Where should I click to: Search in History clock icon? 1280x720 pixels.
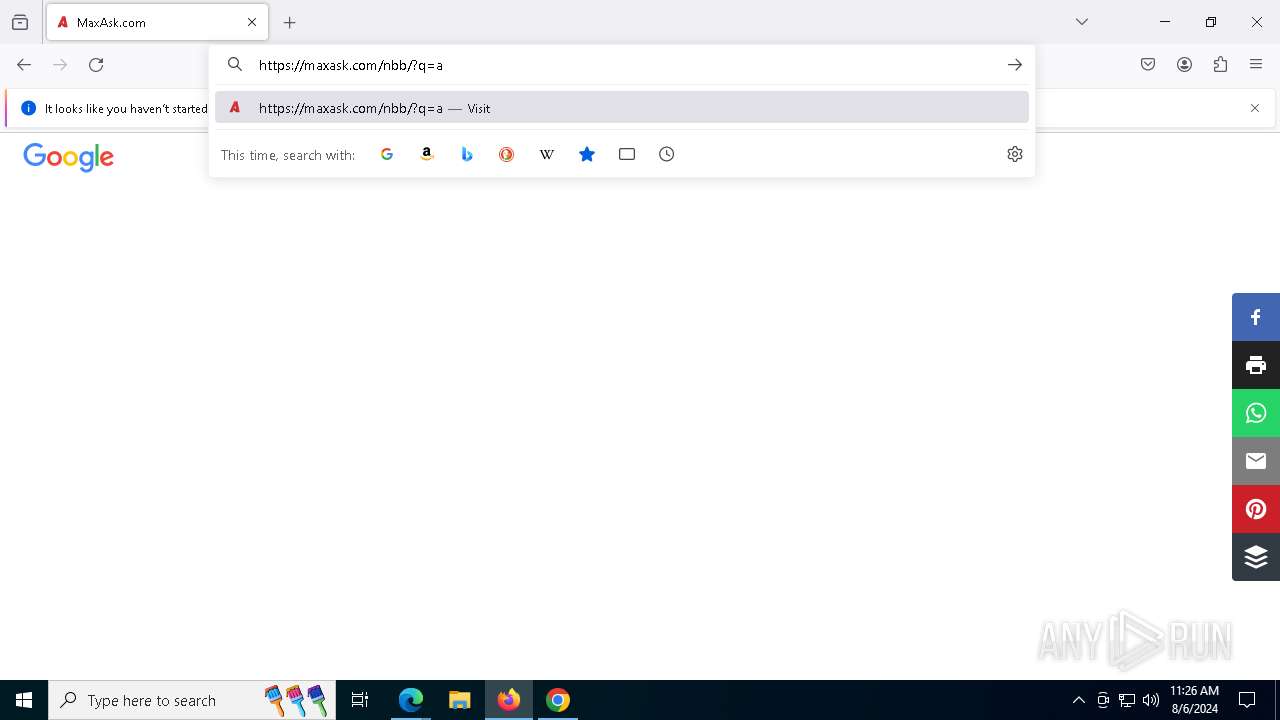pyautogui.click(x=667, y=154)
